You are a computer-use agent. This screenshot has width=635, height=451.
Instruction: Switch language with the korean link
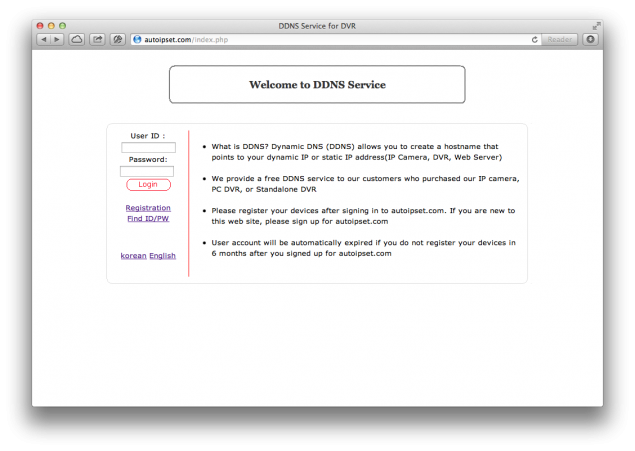pyautogui.click(x=133, y=256)
